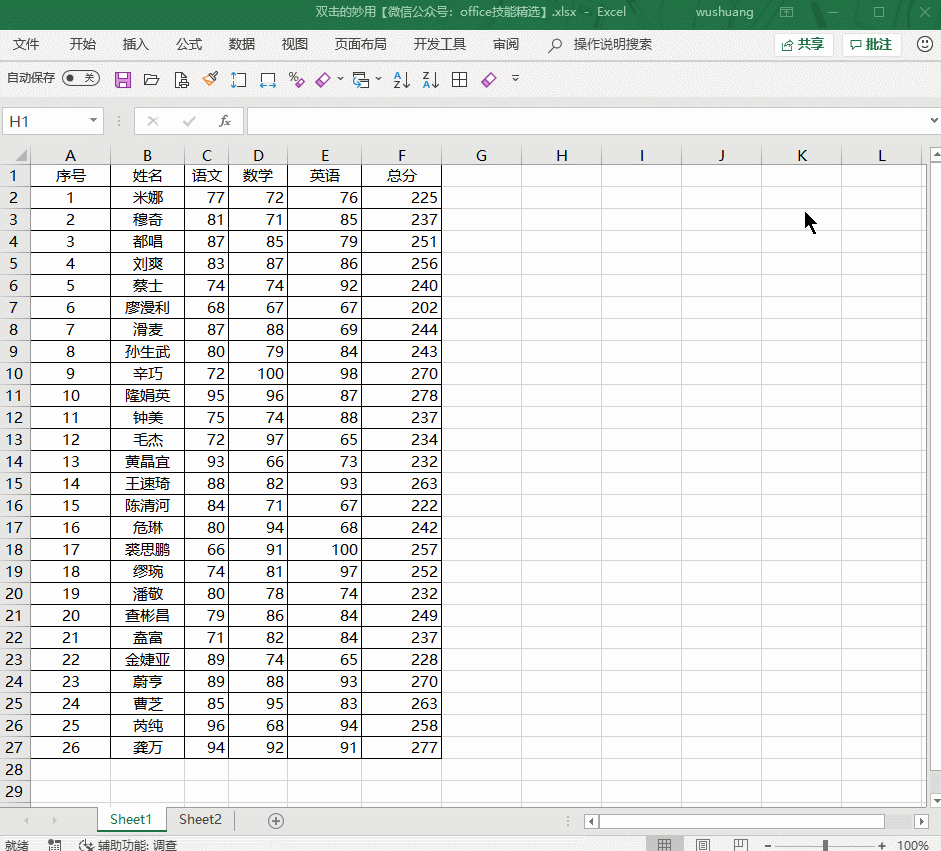The image size is (941, 851).
Task: Click Sort Z to A descending icon
Action: point(430,80)
